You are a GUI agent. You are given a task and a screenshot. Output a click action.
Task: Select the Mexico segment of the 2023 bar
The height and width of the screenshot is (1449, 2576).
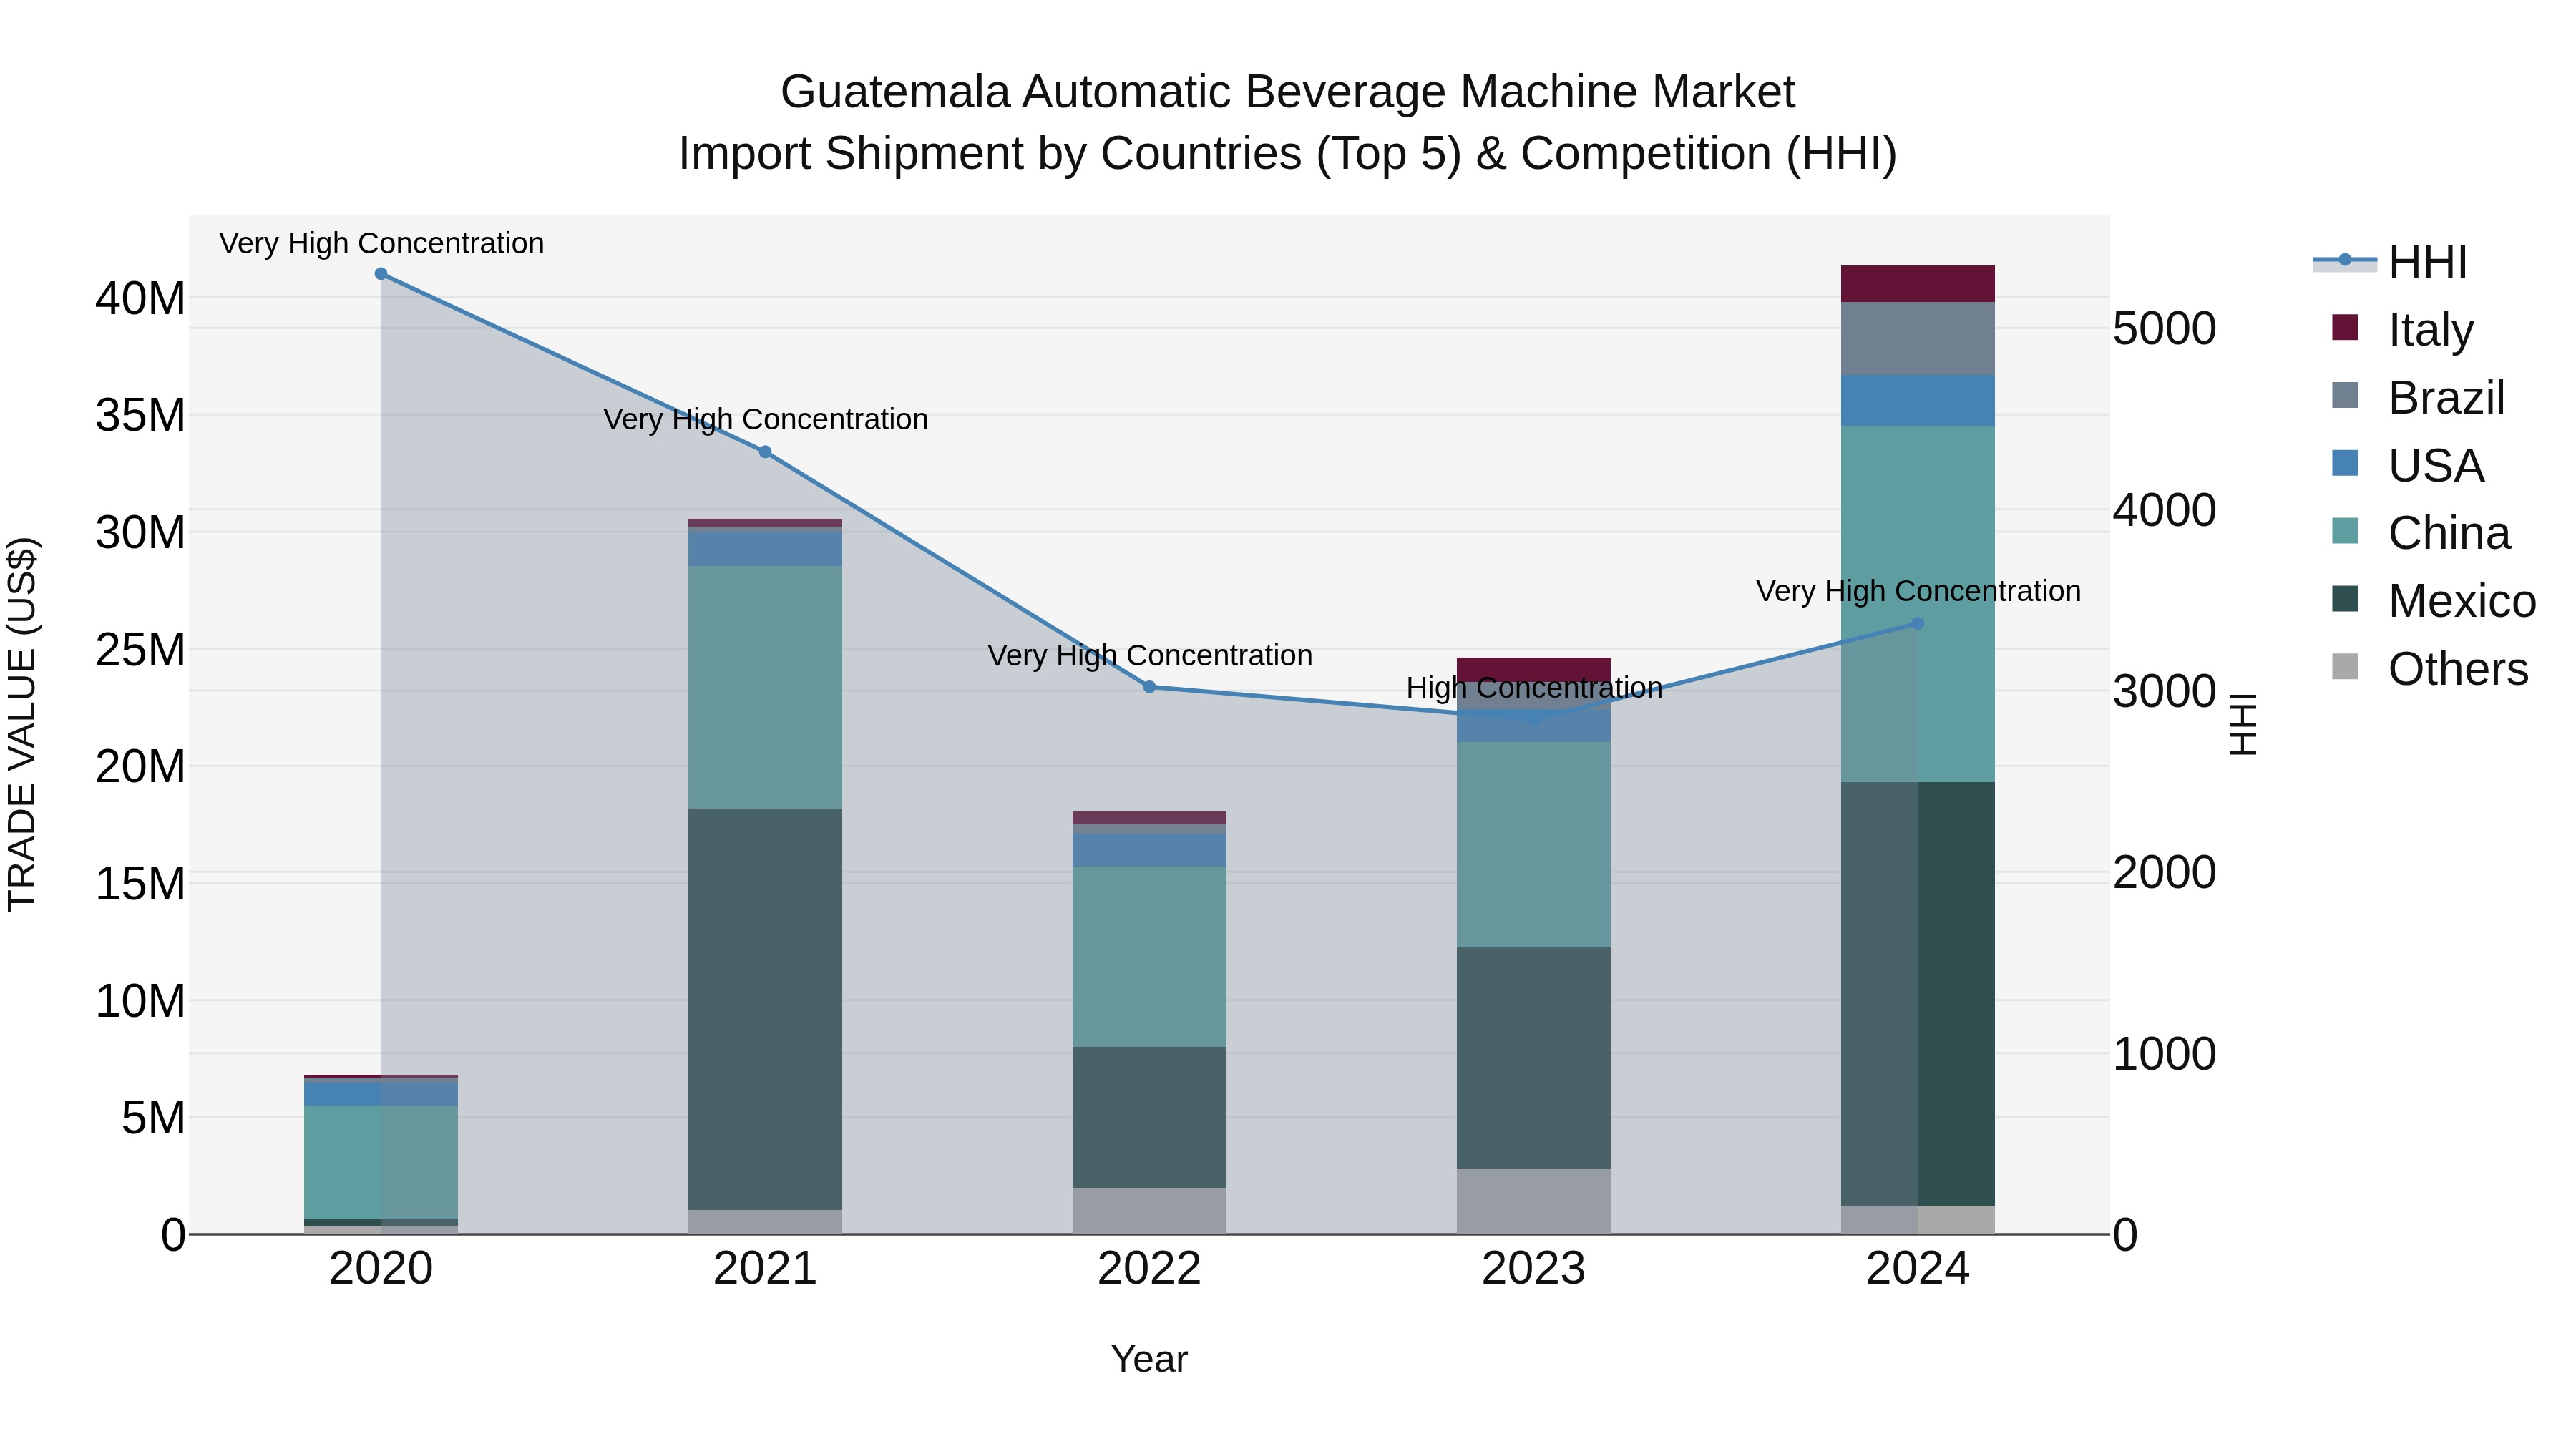point(1534,1058)
